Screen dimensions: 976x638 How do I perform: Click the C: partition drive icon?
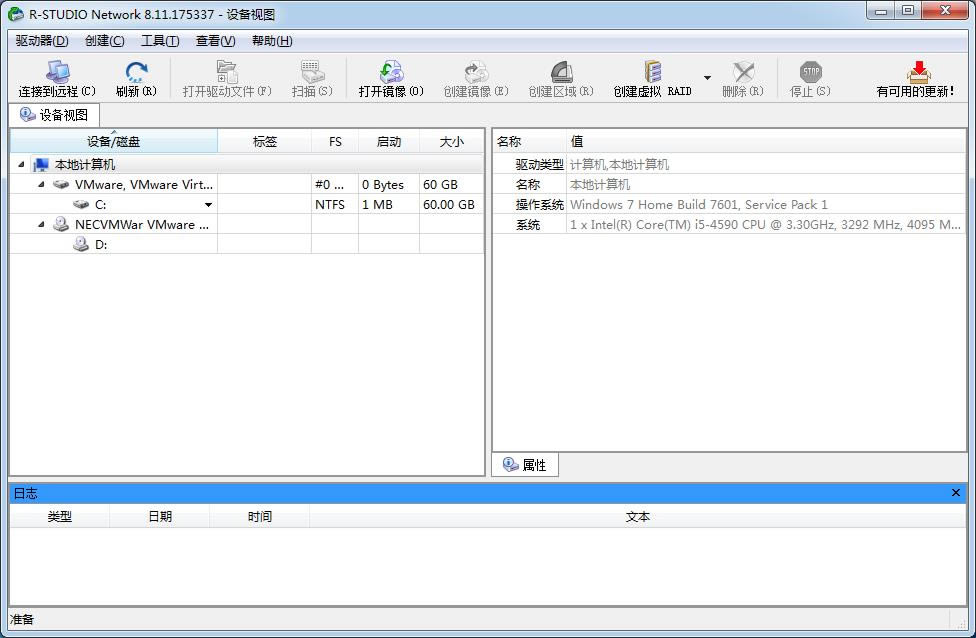pos(81,204)
